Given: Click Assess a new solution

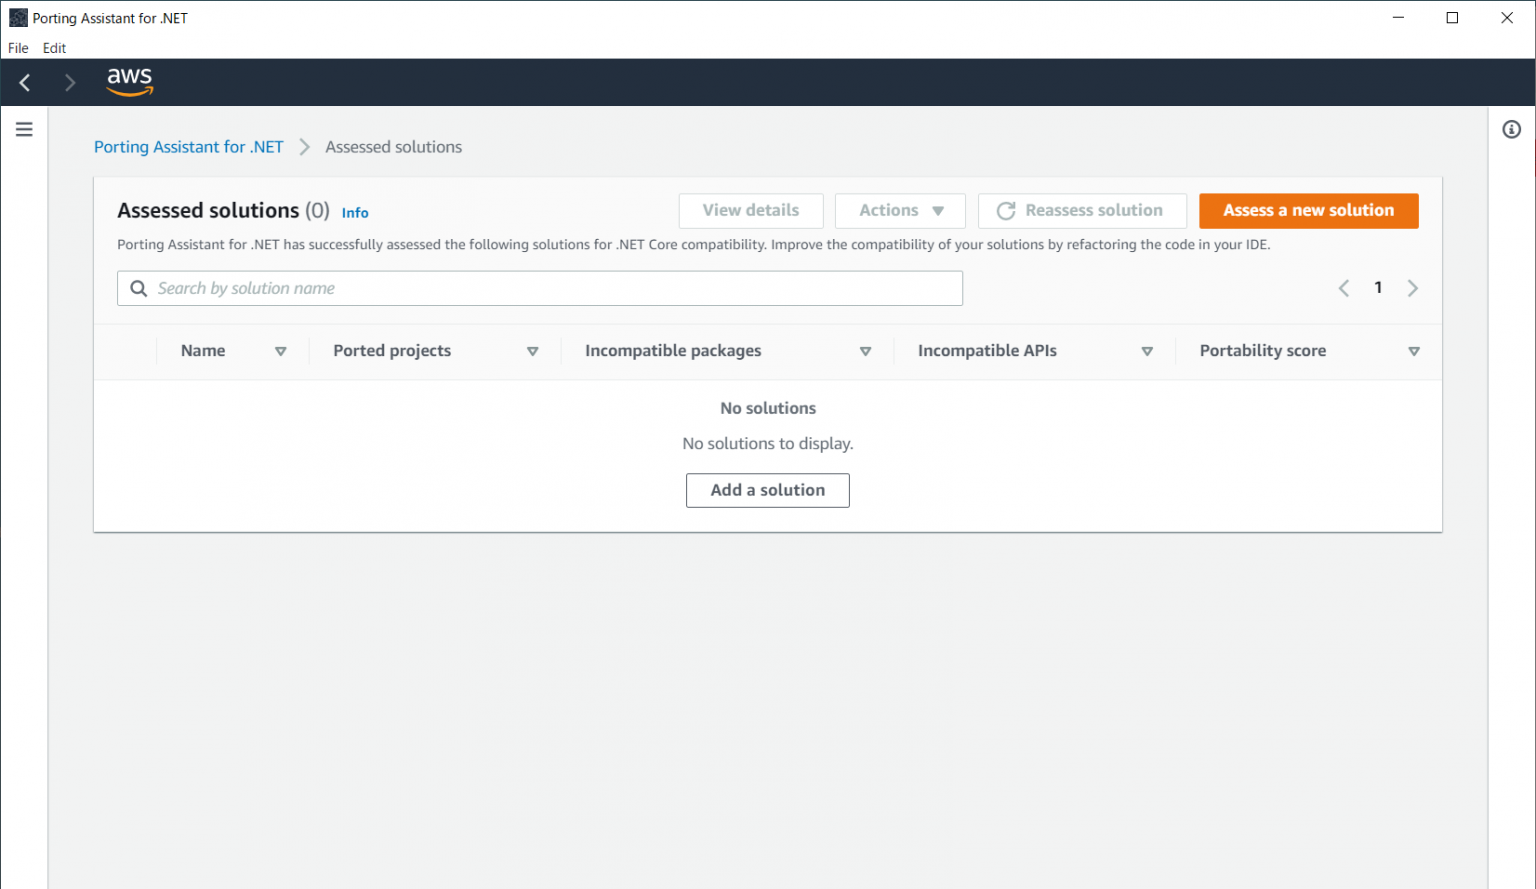Looking at the screenshot, I should click(1308, 210).
